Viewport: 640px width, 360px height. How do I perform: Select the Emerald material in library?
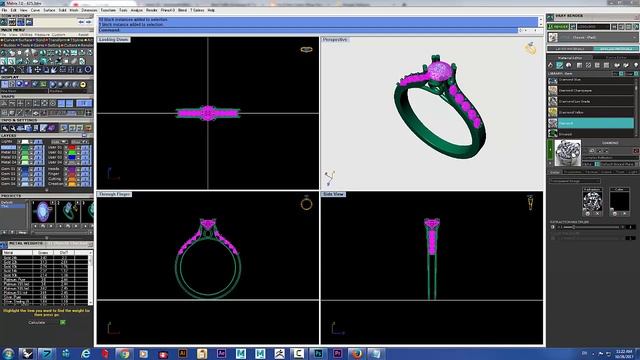click(591, 134)
